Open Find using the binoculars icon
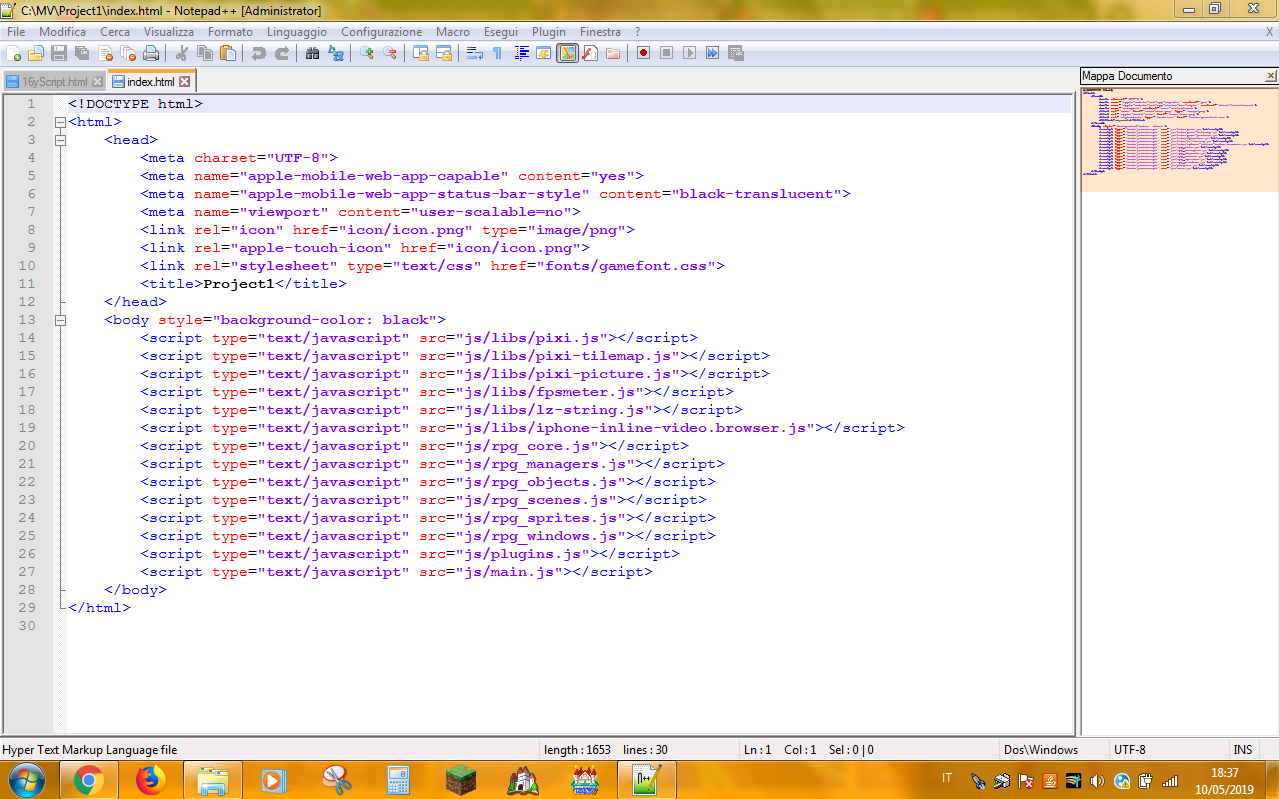1279x799 pixels. click(313, 53)
